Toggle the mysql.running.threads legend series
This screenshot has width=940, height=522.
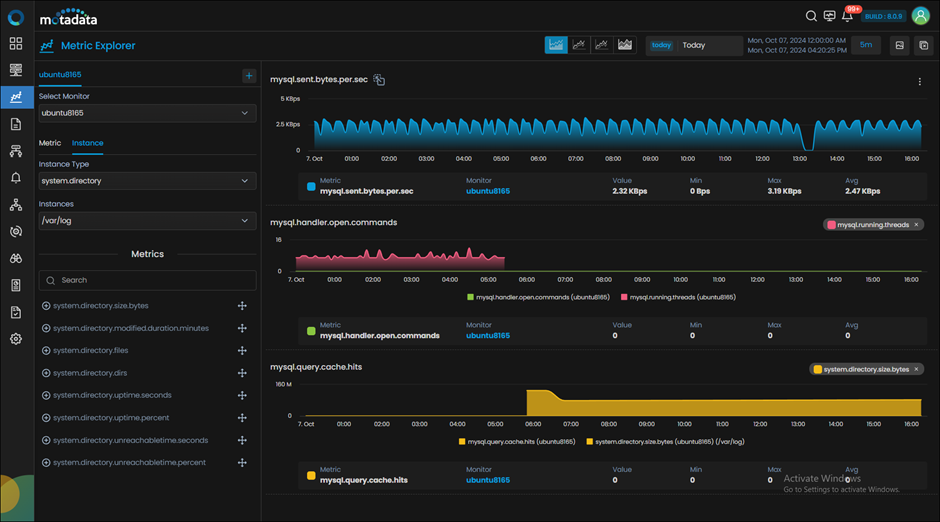[678, 297]
